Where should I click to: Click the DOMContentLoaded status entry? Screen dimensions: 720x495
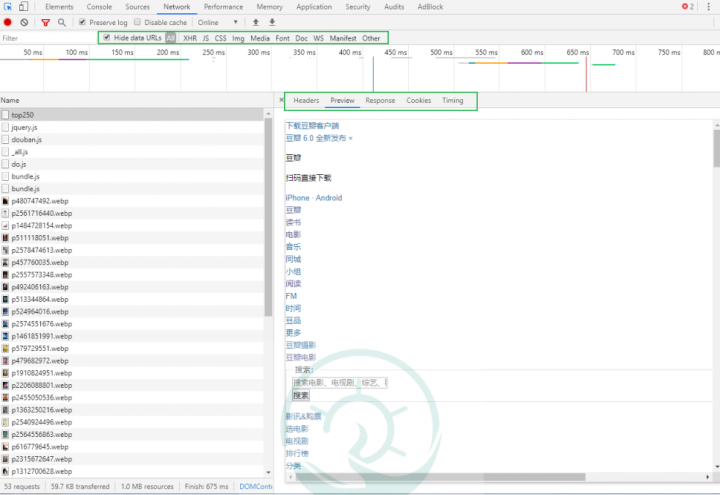coord(256,486)
